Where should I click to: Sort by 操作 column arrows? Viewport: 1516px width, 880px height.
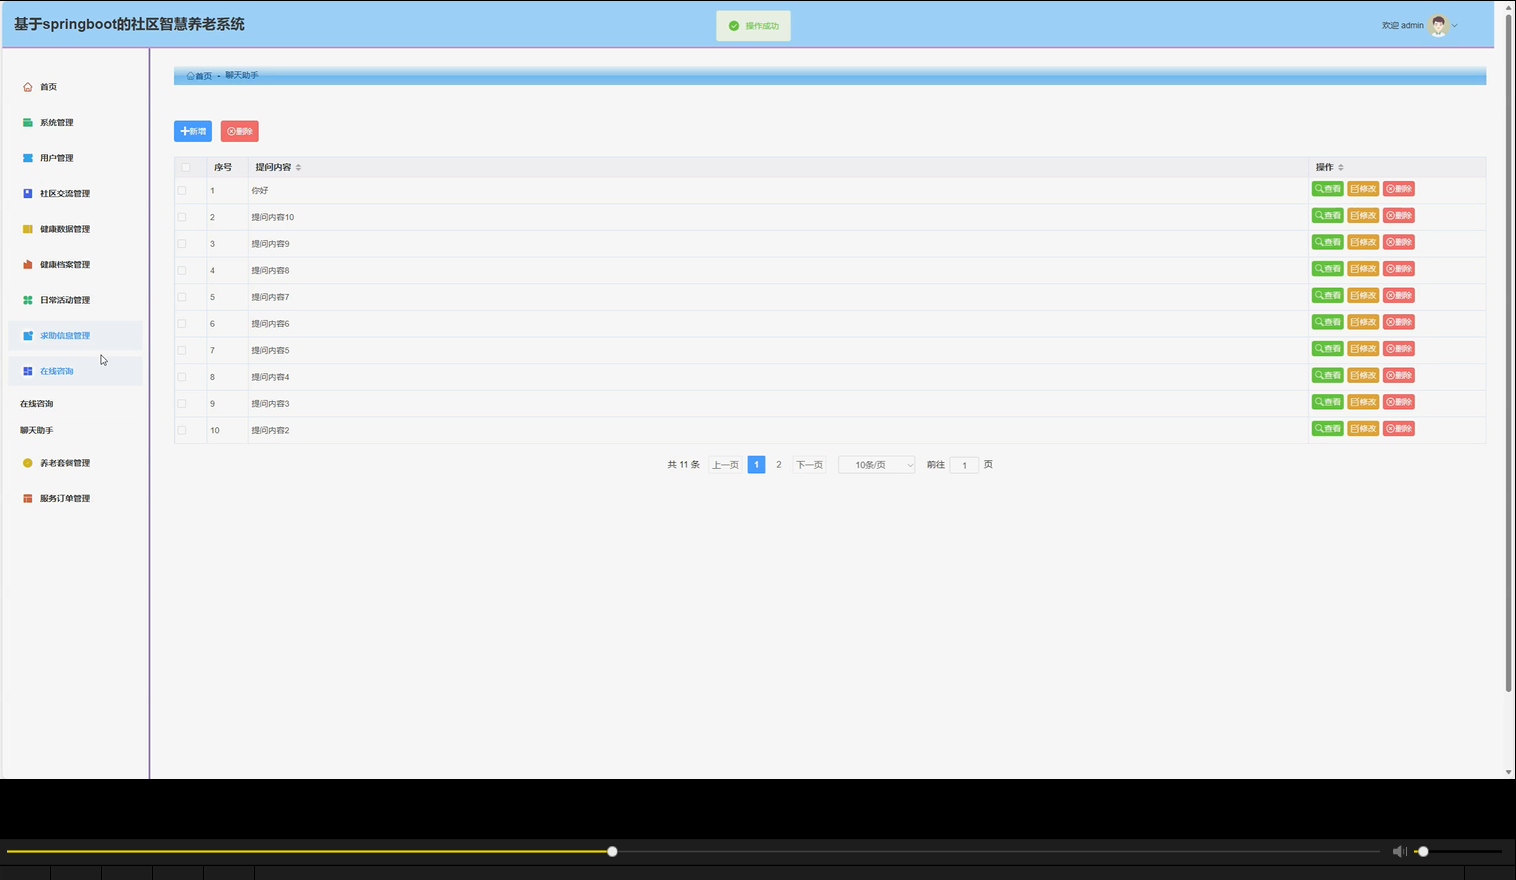pyautogui.click(x=1341, y=167)
